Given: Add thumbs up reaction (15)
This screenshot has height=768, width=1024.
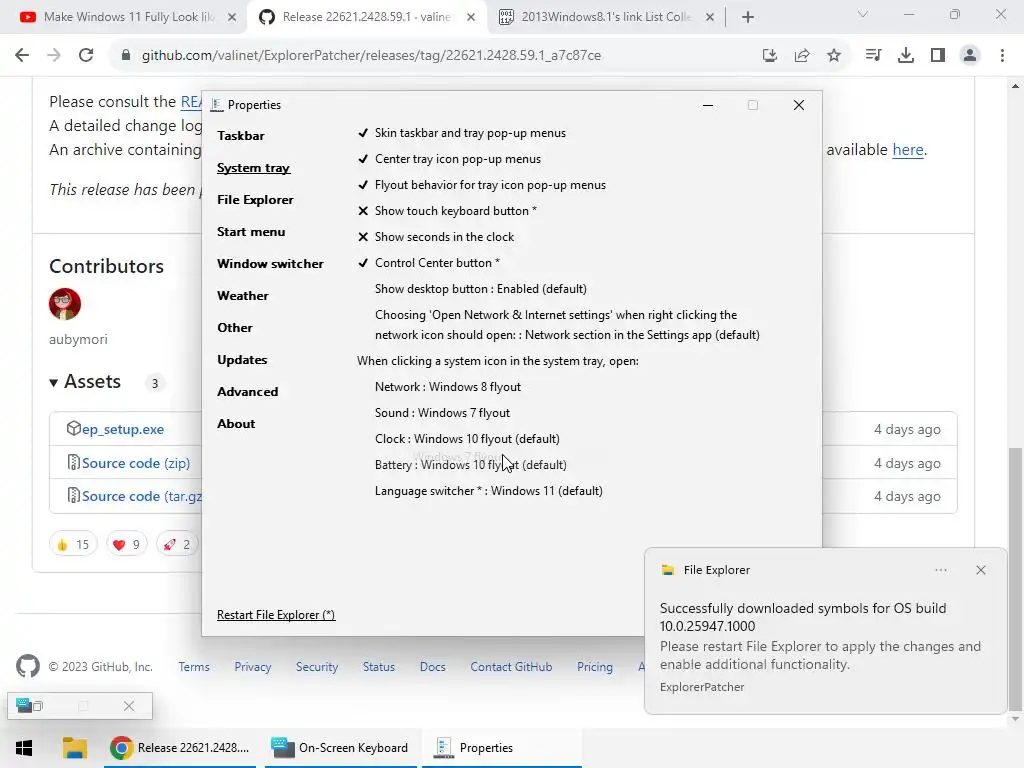Looking at the screenshot, I should (73, 544).
